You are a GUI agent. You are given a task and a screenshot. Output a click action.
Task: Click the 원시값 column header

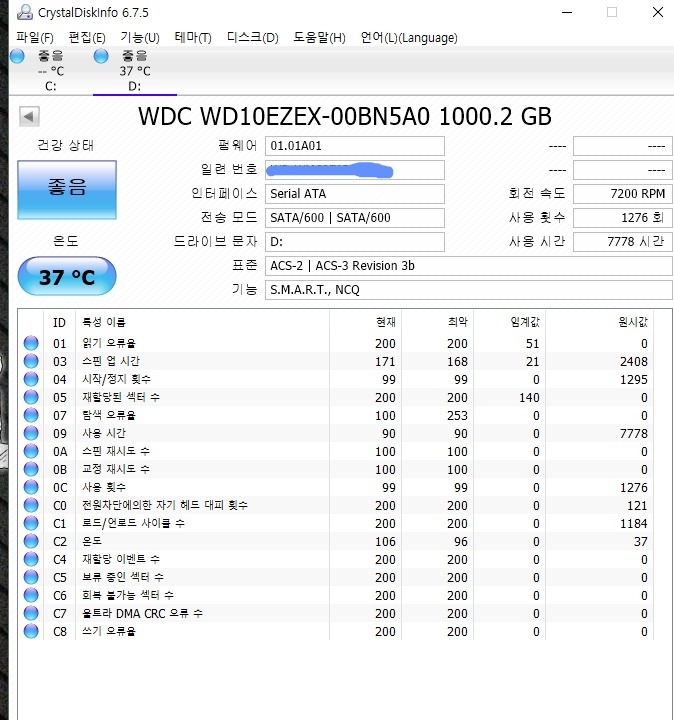633,322
